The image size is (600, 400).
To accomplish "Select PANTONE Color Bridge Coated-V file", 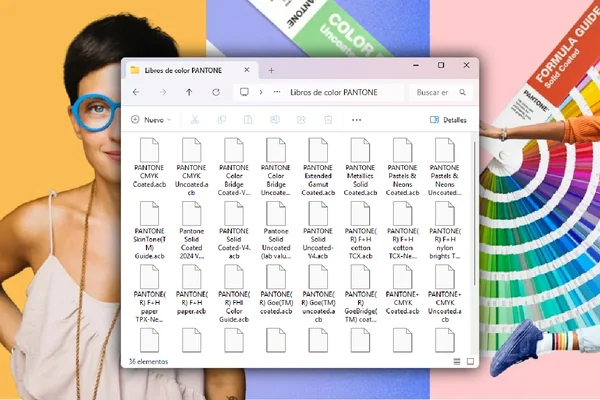I will click(234, 167).
